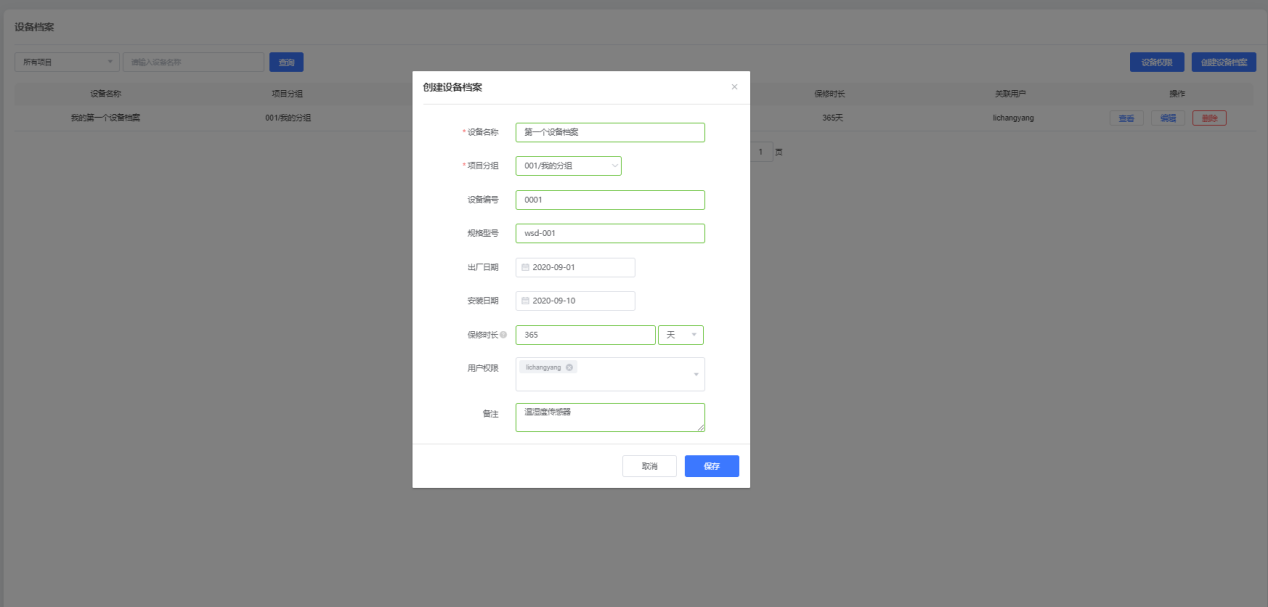1268x607 pixels.
Task: Remove the lichangyang tag via its x icon
Action: 569,367
